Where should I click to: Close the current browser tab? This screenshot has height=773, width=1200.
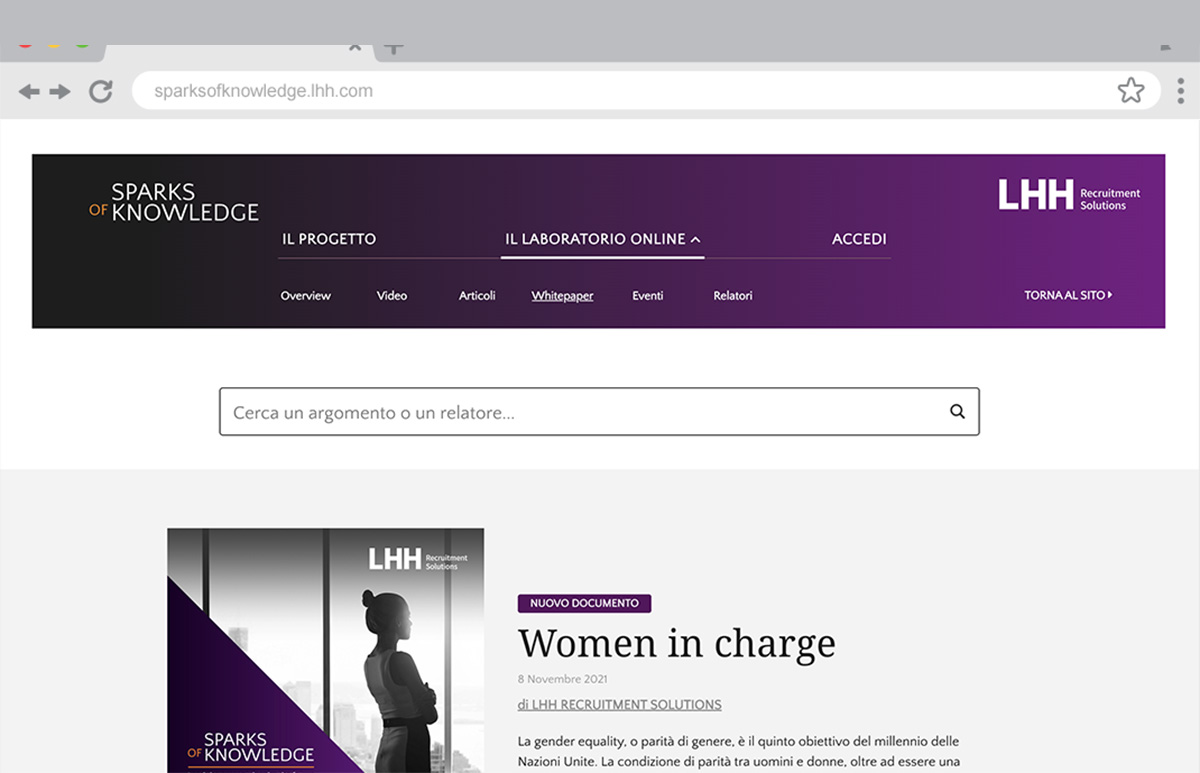(355, 46)
